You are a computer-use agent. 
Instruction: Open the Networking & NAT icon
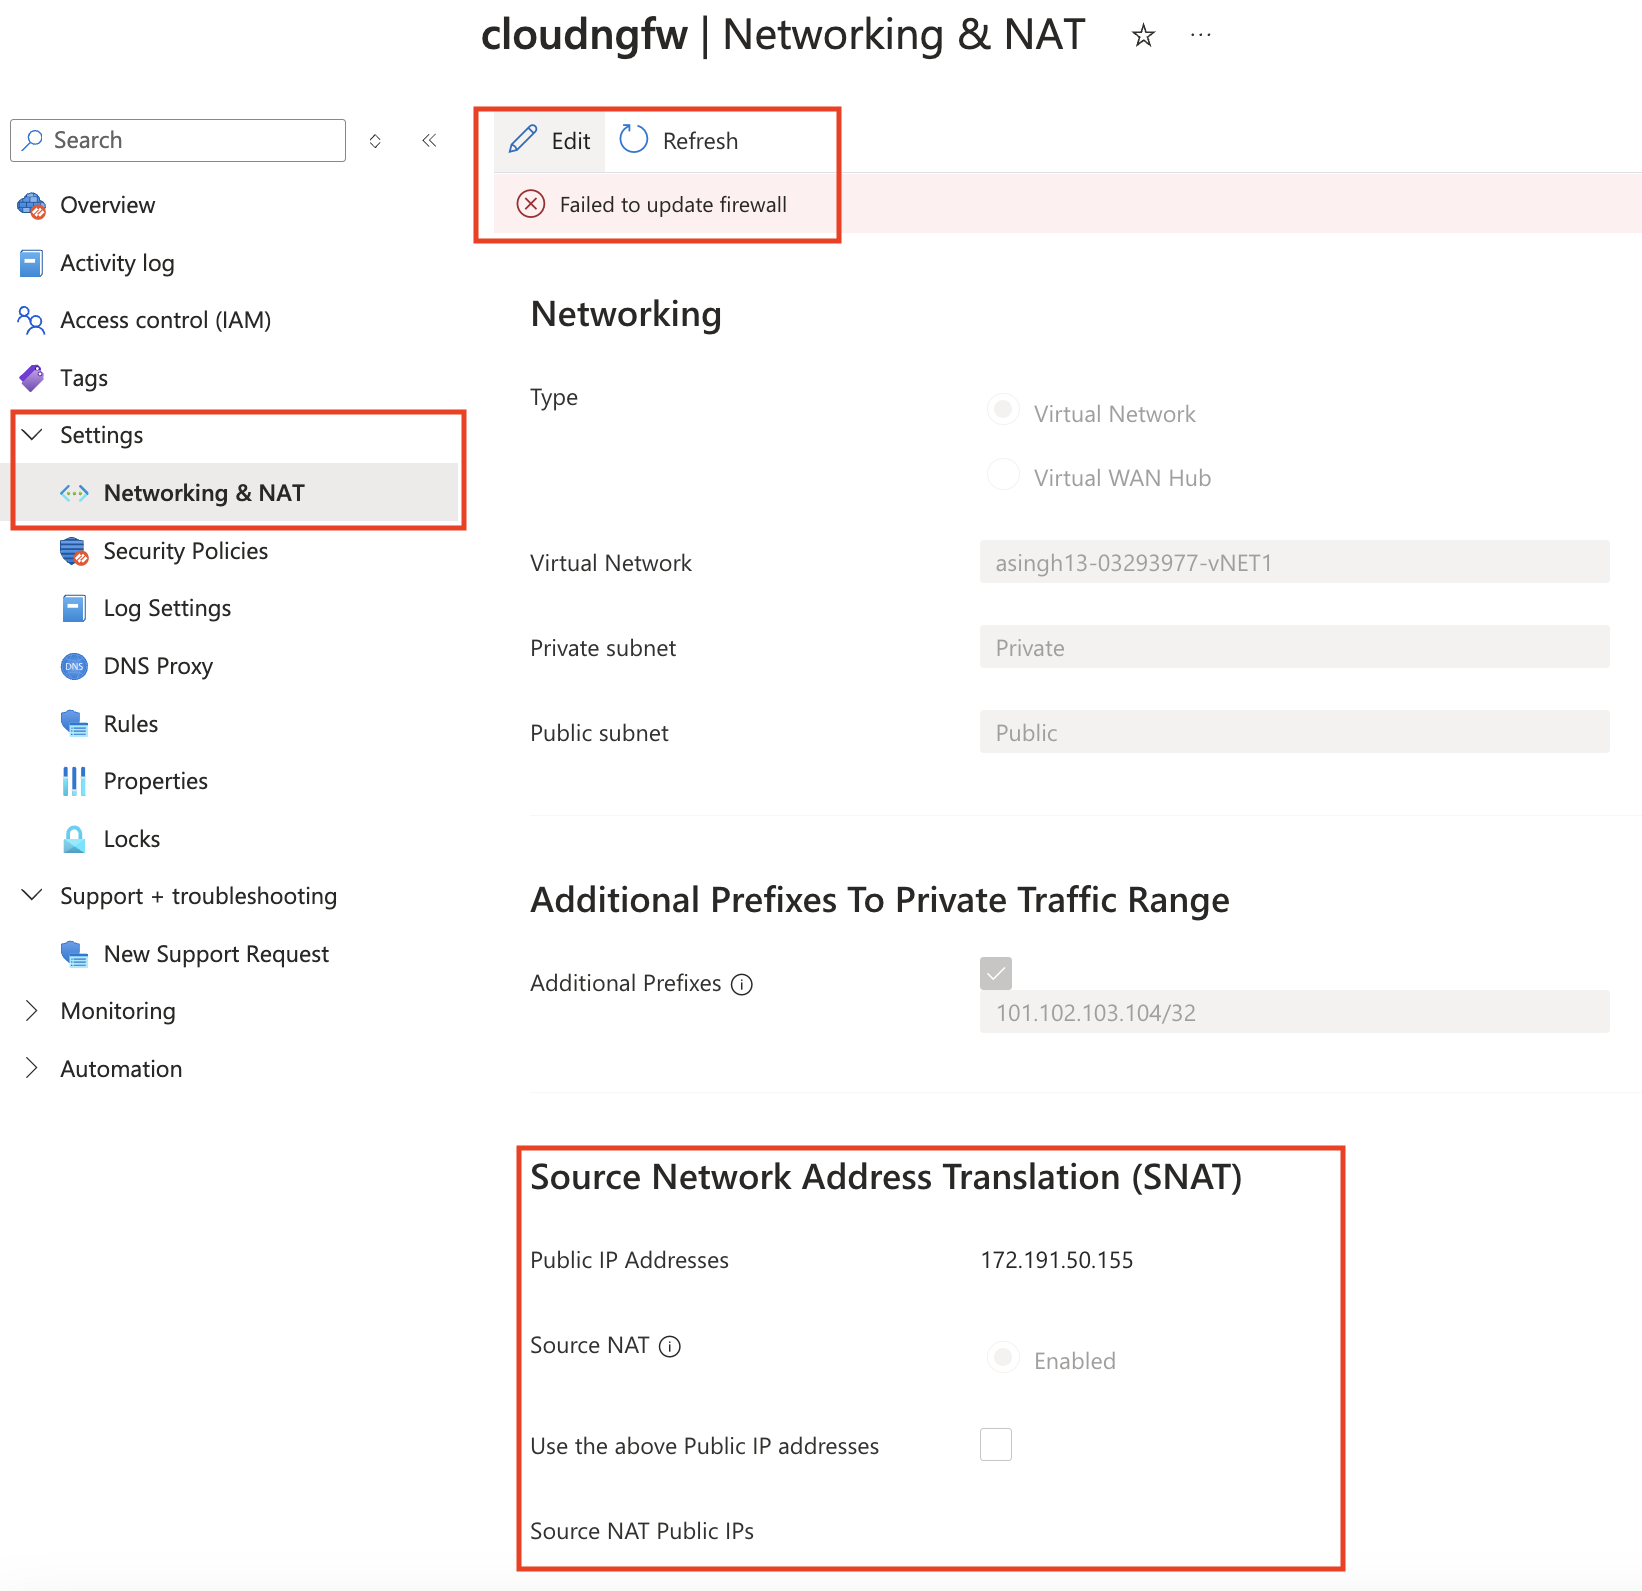[x=73, y=492]
